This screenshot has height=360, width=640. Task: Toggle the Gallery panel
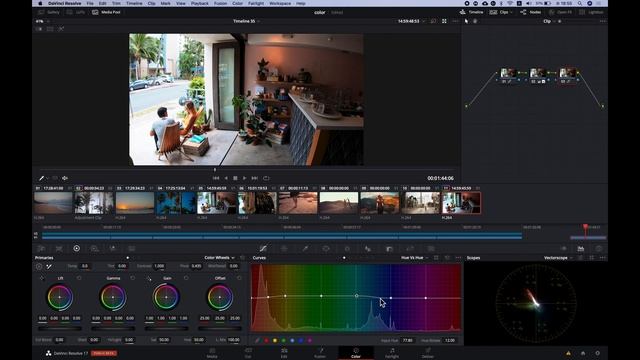tap(49, 12)
